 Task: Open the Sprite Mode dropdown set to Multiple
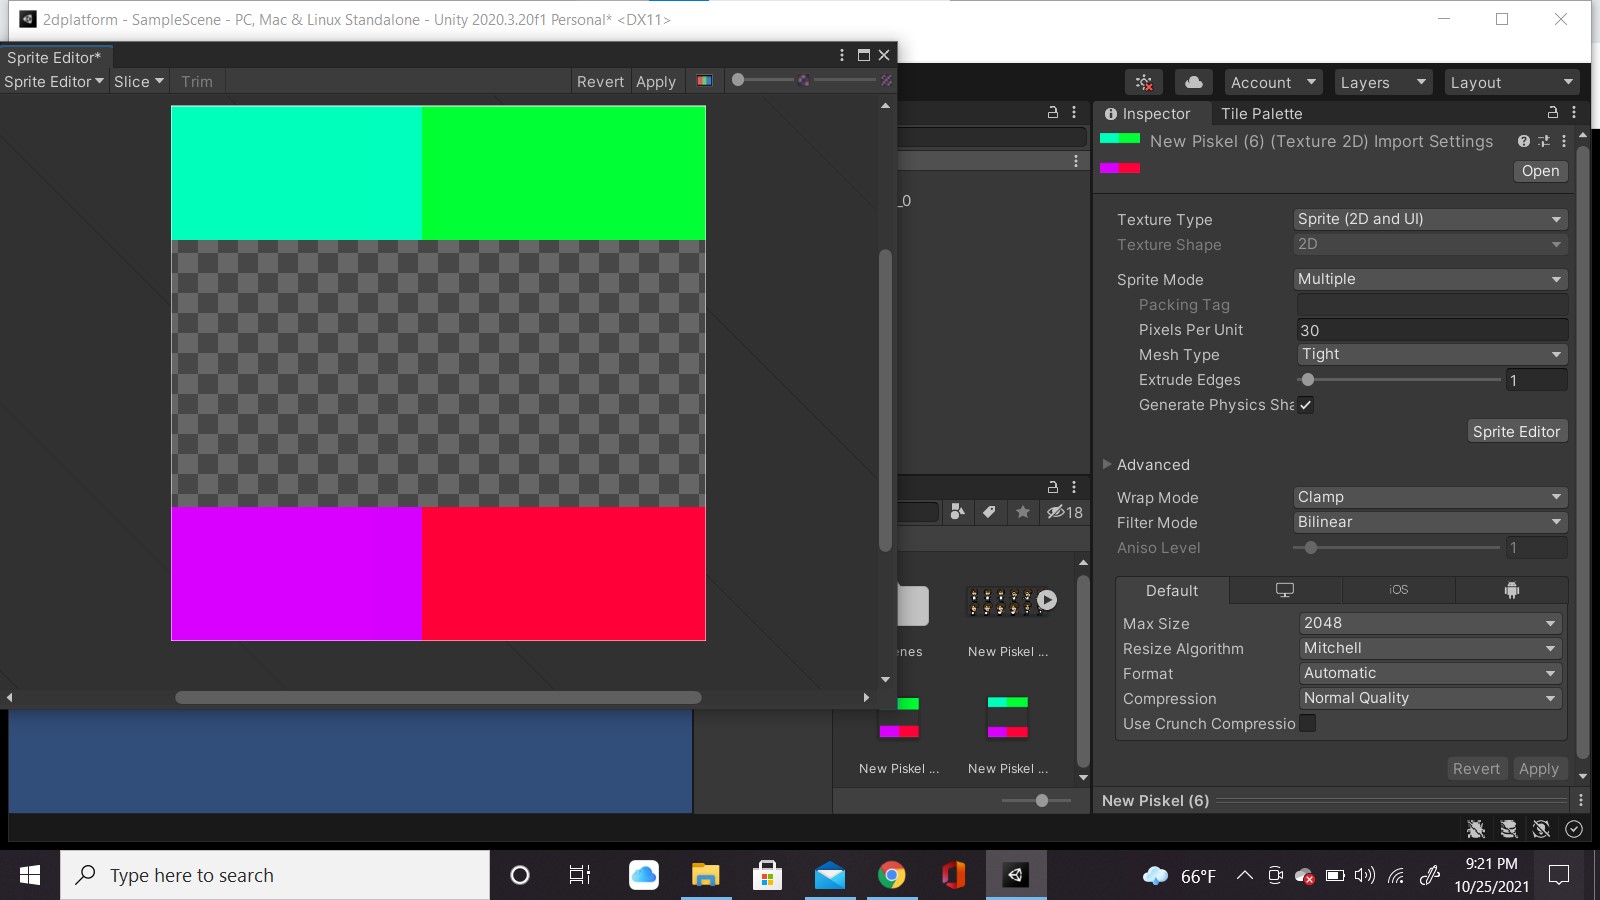coord(1429,279)
